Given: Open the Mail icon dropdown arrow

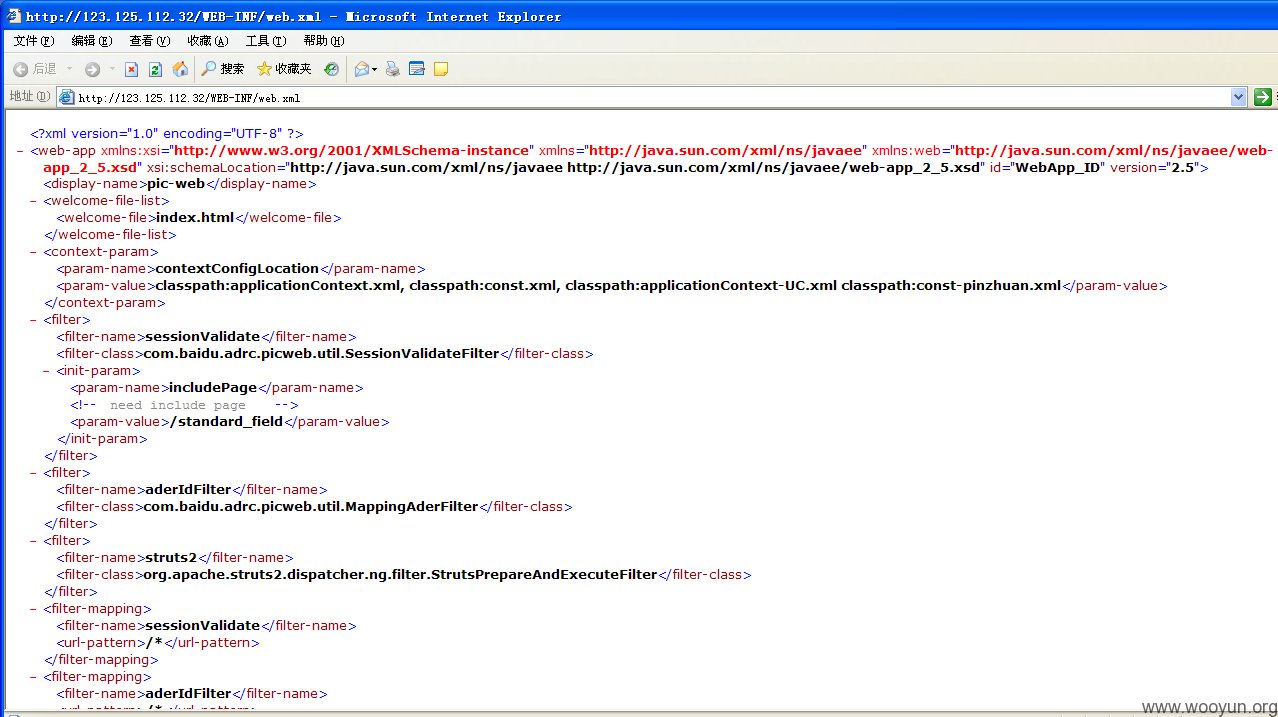Looking at the screenshot, I should [375, 69].
